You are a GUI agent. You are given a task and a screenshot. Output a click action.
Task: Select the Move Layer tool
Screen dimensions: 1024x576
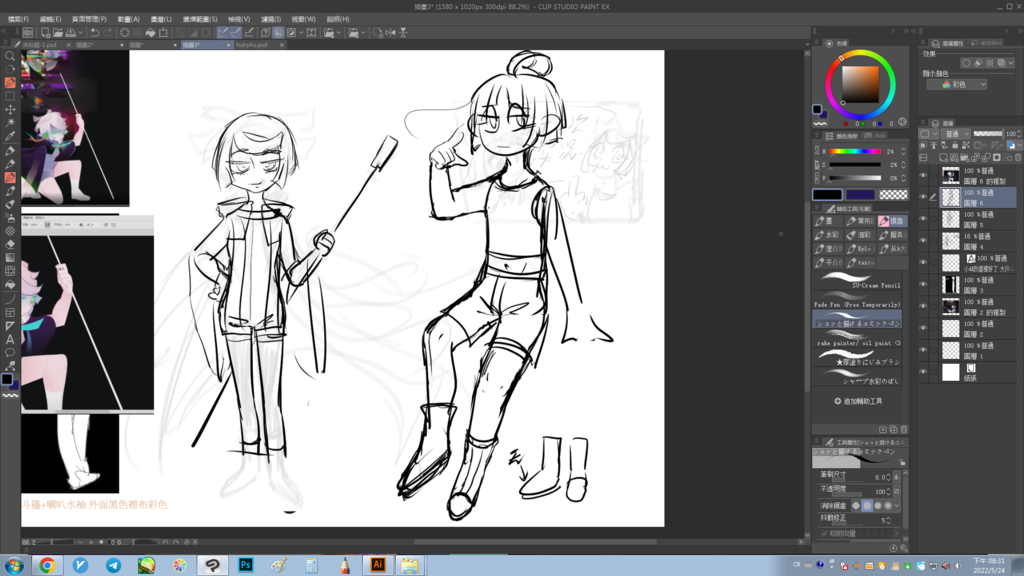point(10,110)
